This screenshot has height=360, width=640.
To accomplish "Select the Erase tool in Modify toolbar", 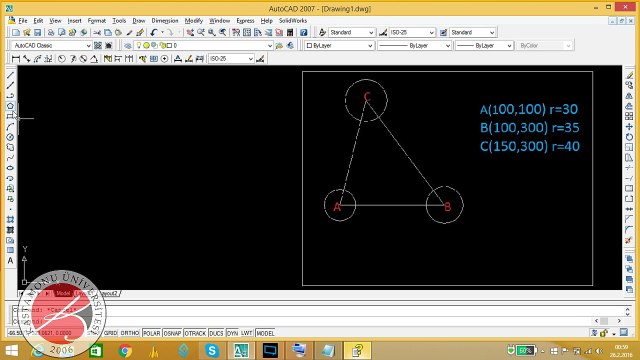I will (x=629, y=75).
